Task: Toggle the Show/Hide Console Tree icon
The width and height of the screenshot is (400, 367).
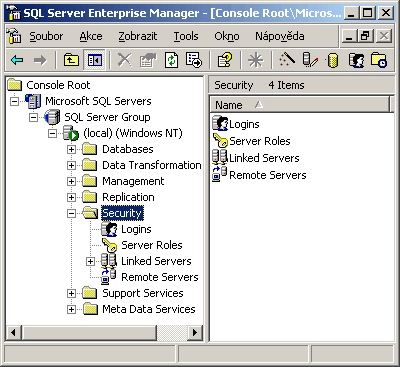Action: [x=94, y=60]
